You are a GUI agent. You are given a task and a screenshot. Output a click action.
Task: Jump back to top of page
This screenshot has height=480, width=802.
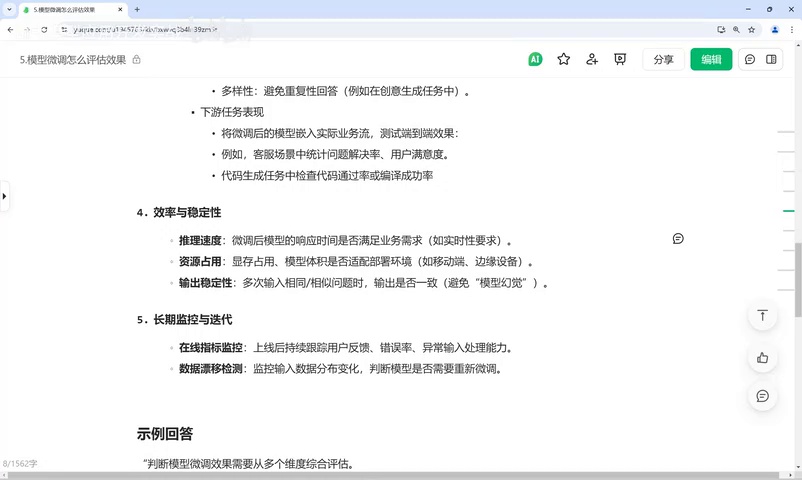(762, 316)
